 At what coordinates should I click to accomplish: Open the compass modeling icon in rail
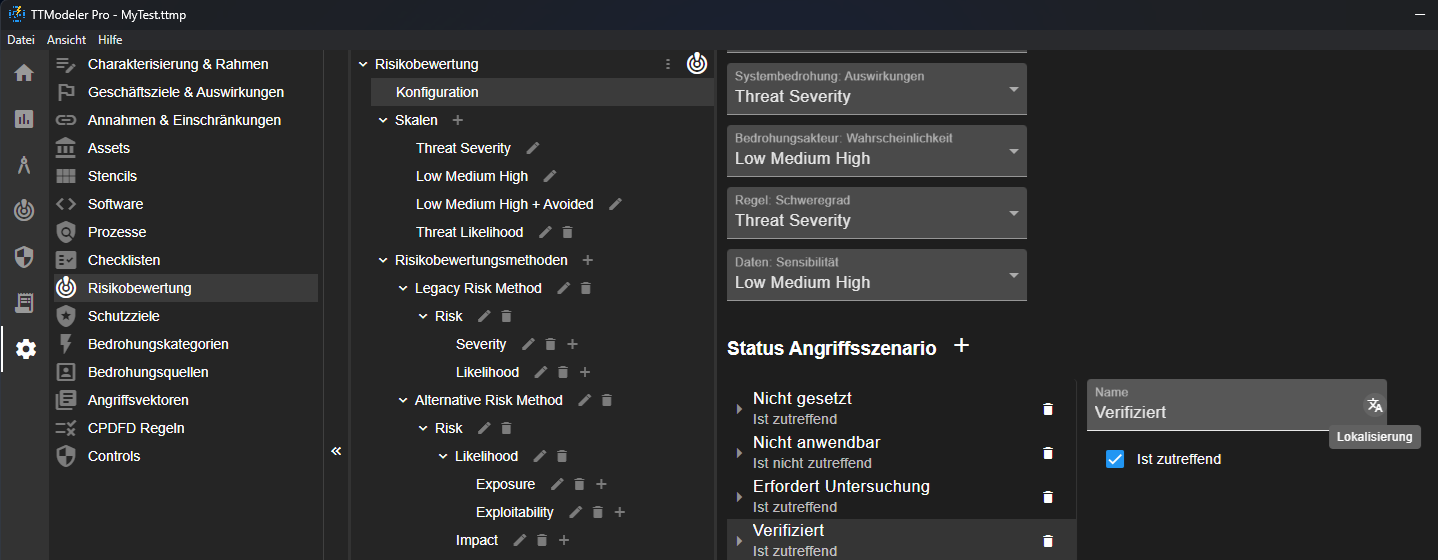[24, 165]
